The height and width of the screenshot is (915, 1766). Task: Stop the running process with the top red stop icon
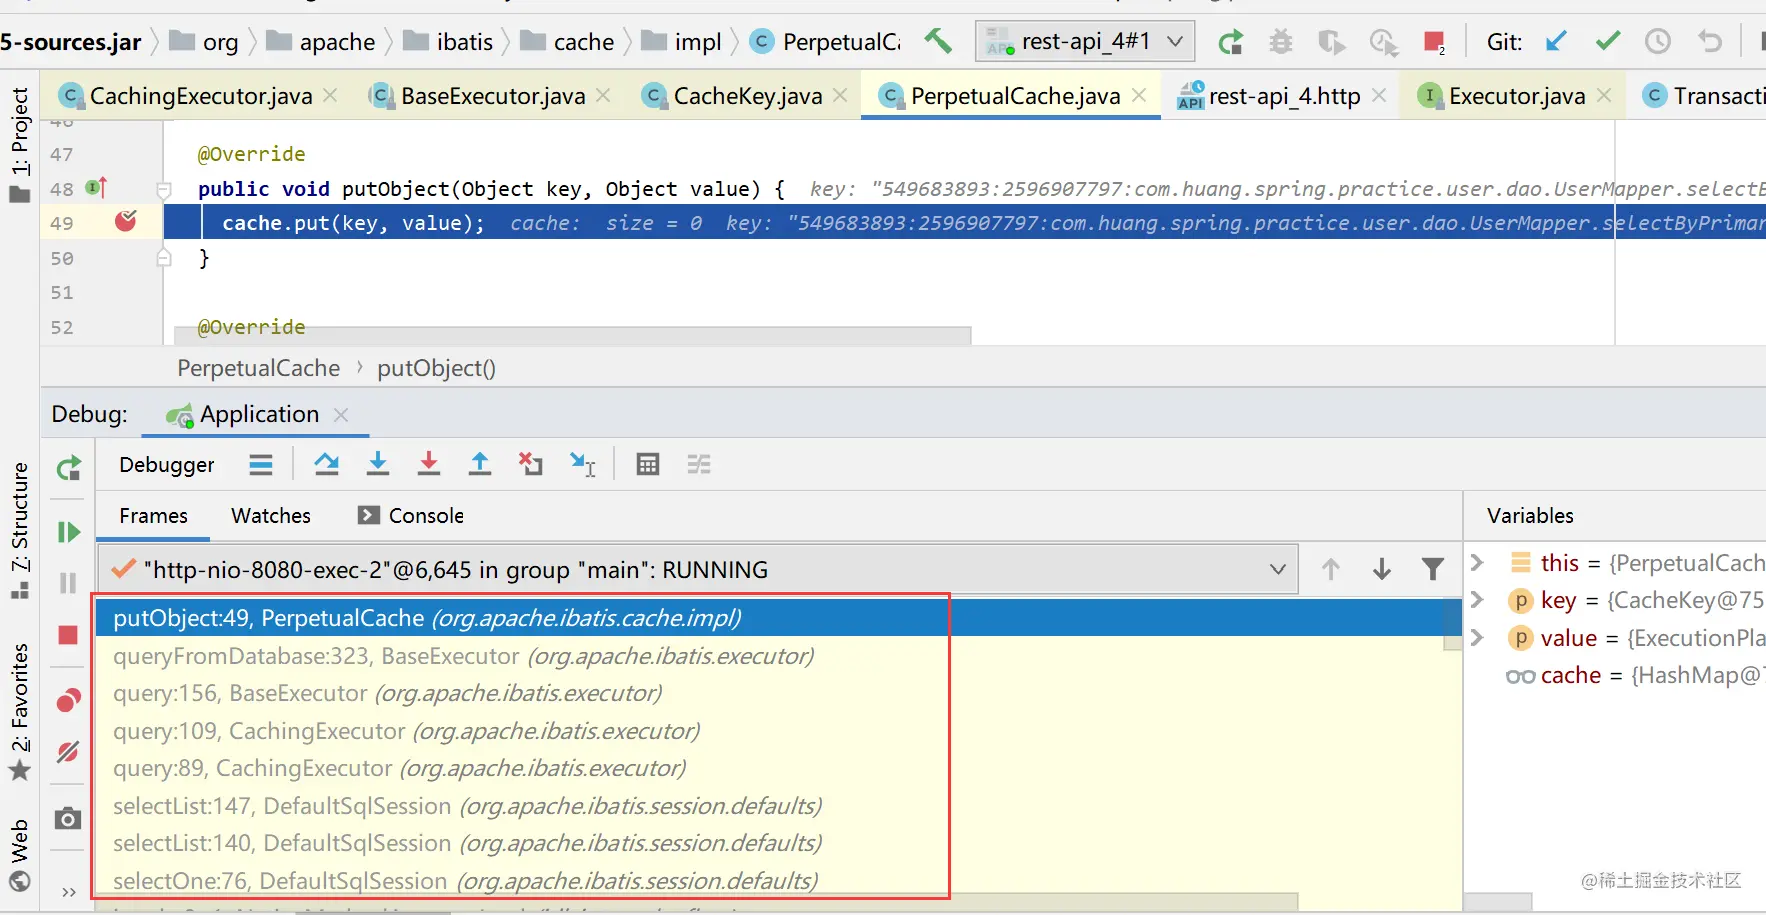1434,42
